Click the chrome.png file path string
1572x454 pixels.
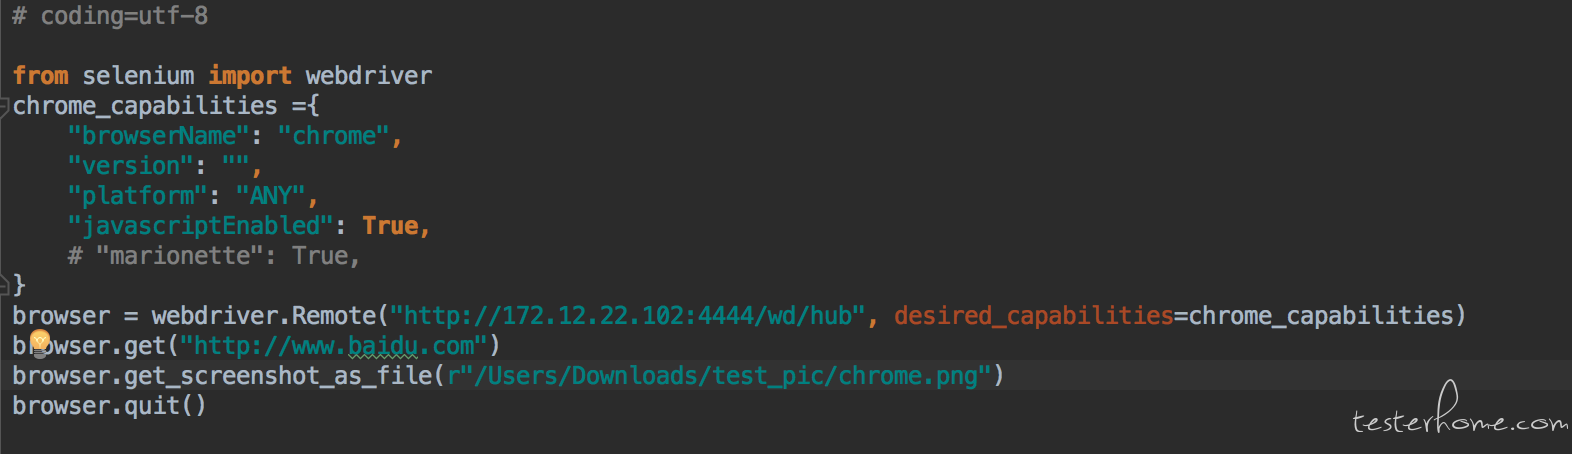pyautogui.click(x=719, y=376)
